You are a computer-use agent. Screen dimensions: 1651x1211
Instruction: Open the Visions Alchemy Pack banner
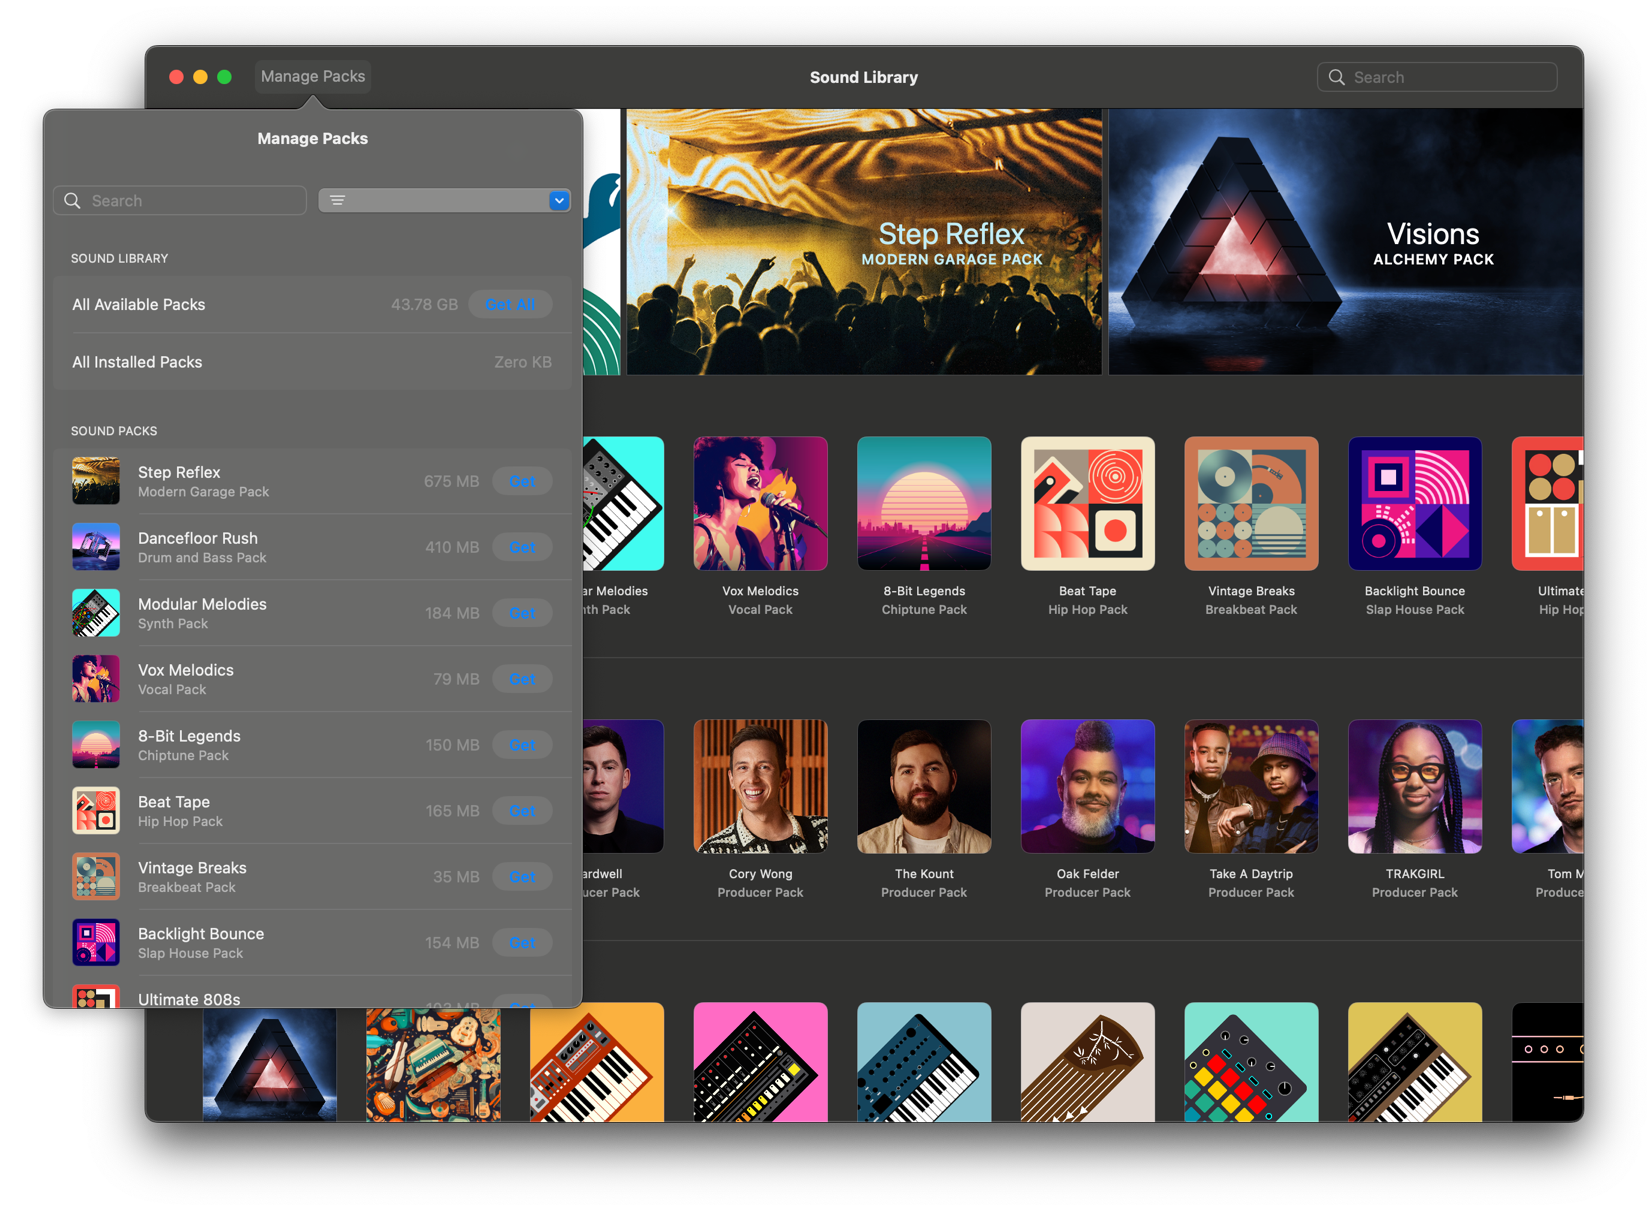[1346, 242]
